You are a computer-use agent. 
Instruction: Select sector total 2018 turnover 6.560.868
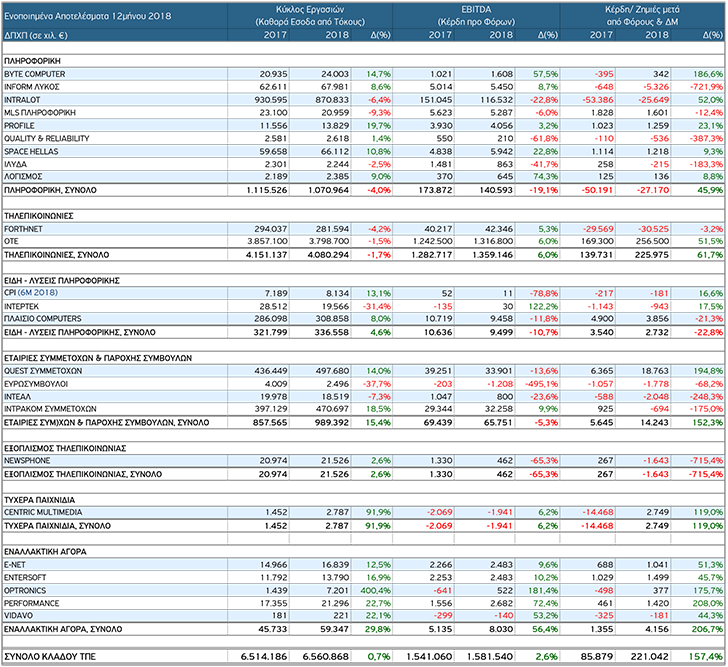[x=326, y=657]
